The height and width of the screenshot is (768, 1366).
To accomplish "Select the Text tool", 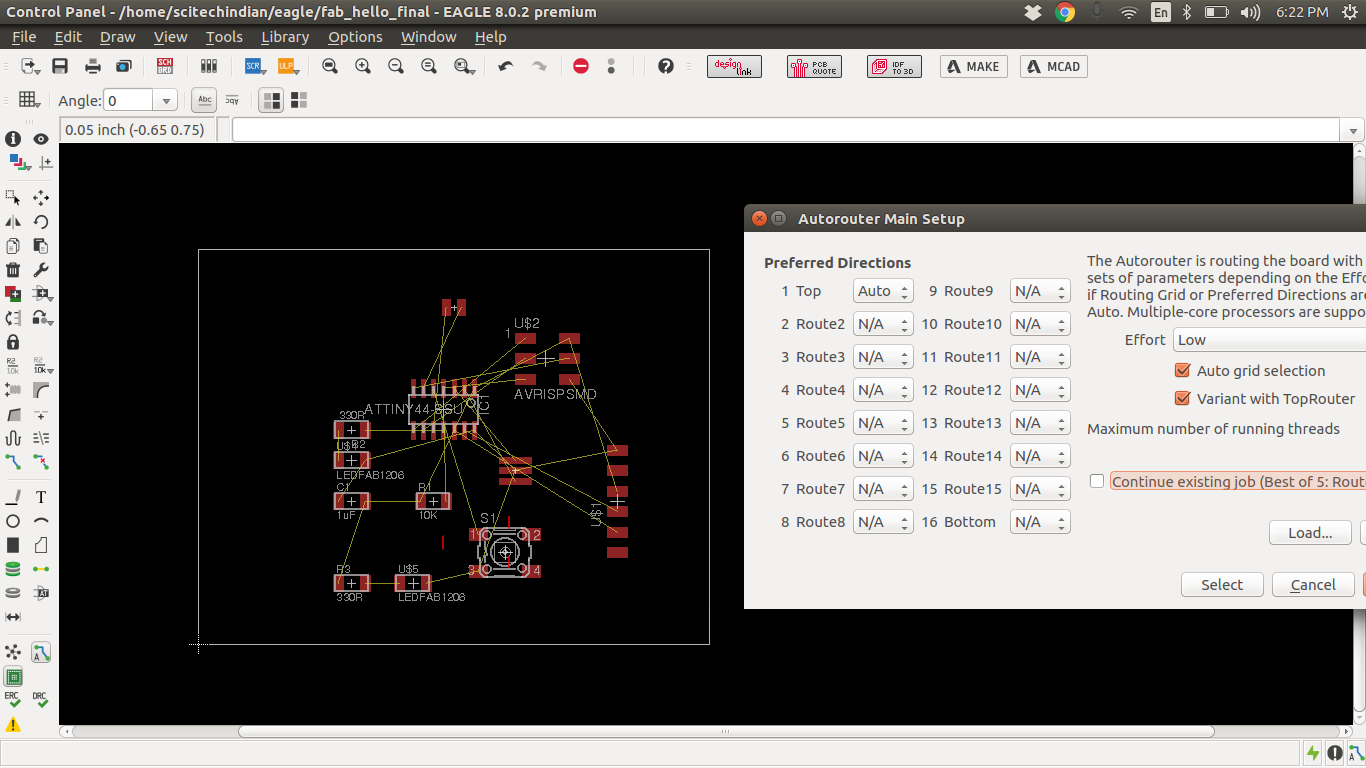I will point(41,497).
